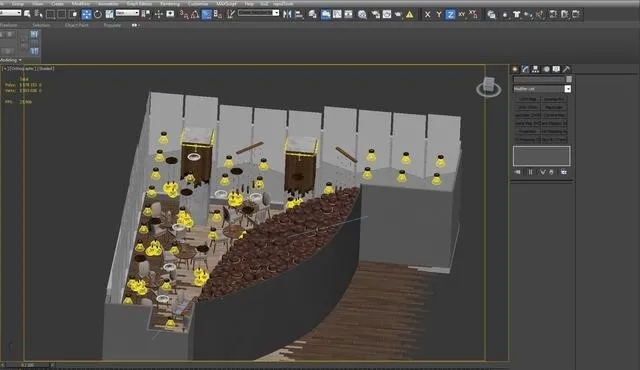Activate the Select and Move tool
The height and width of the screenshot is (370, 640).
pyautogui.click(x=86, y=14)
